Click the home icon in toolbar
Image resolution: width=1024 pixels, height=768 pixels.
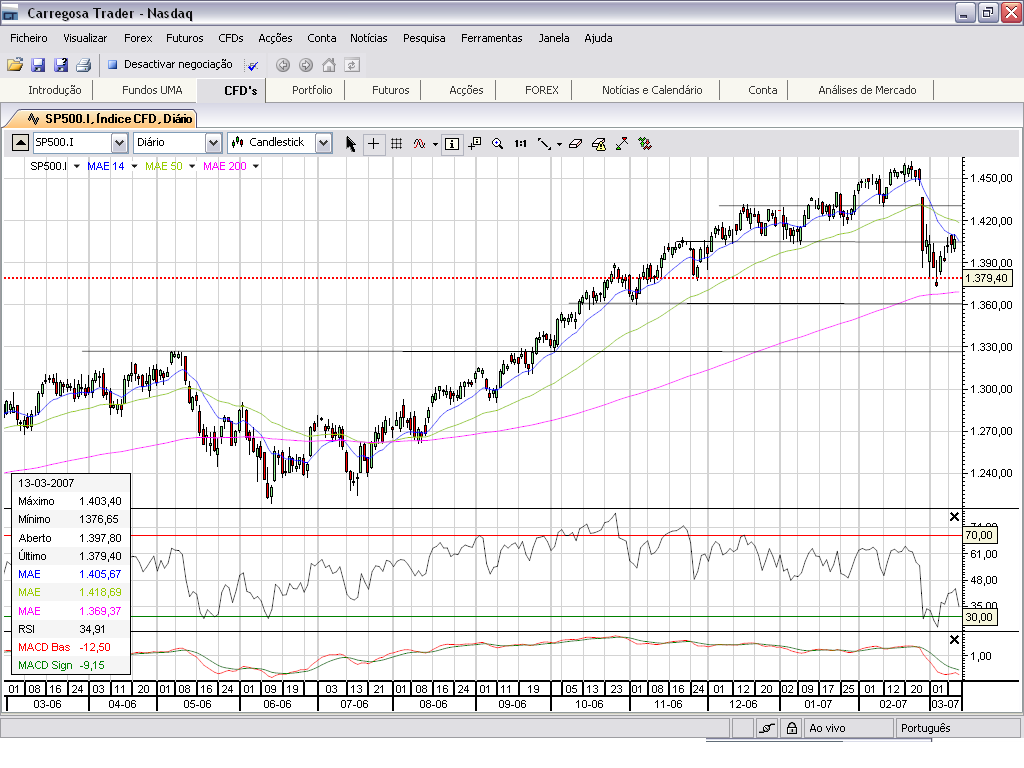[329, 65]
